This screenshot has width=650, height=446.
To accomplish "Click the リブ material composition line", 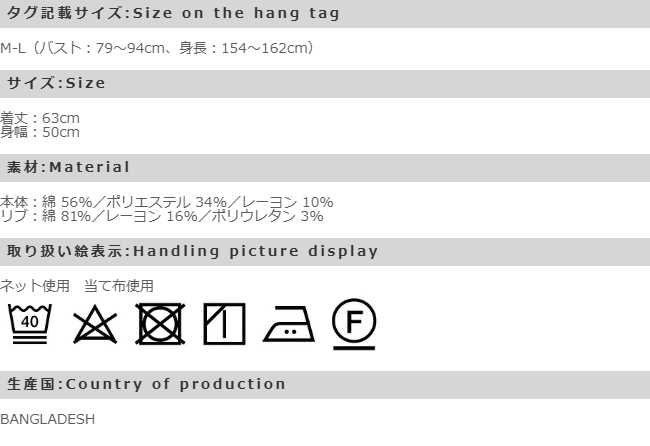I will click(162, 215).
